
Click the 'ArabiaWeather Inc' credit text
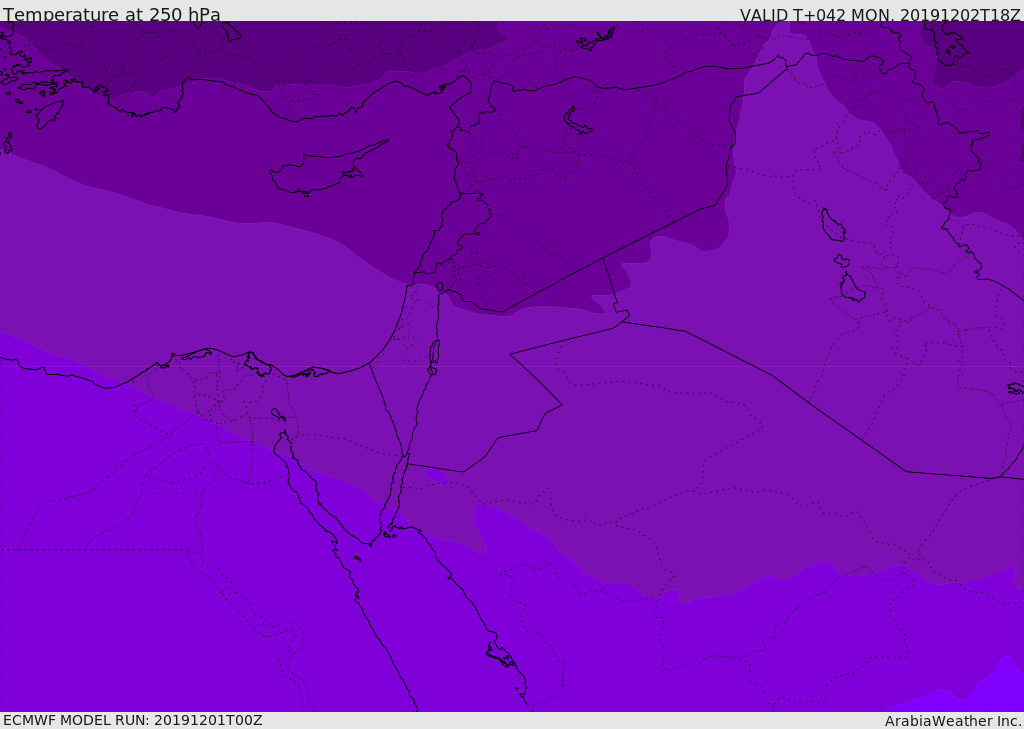tap(953, 721)
